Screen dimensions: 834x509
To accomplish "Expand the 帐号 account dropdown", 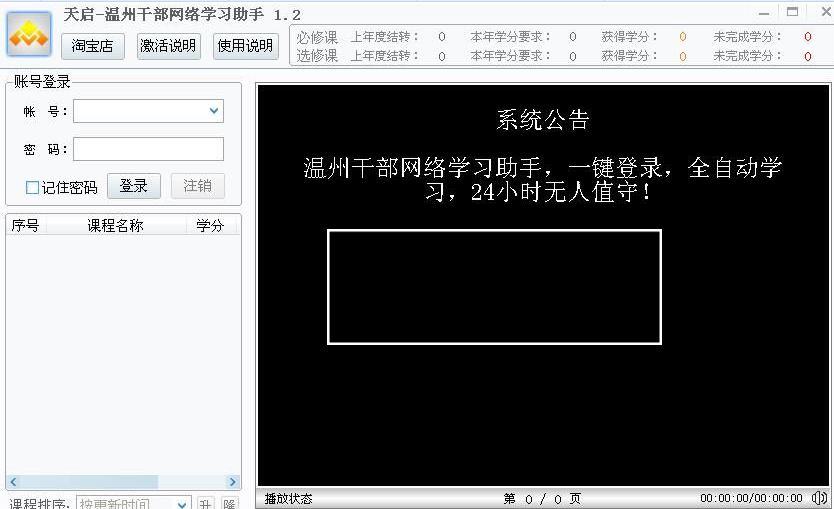I will tap(214, 111).
